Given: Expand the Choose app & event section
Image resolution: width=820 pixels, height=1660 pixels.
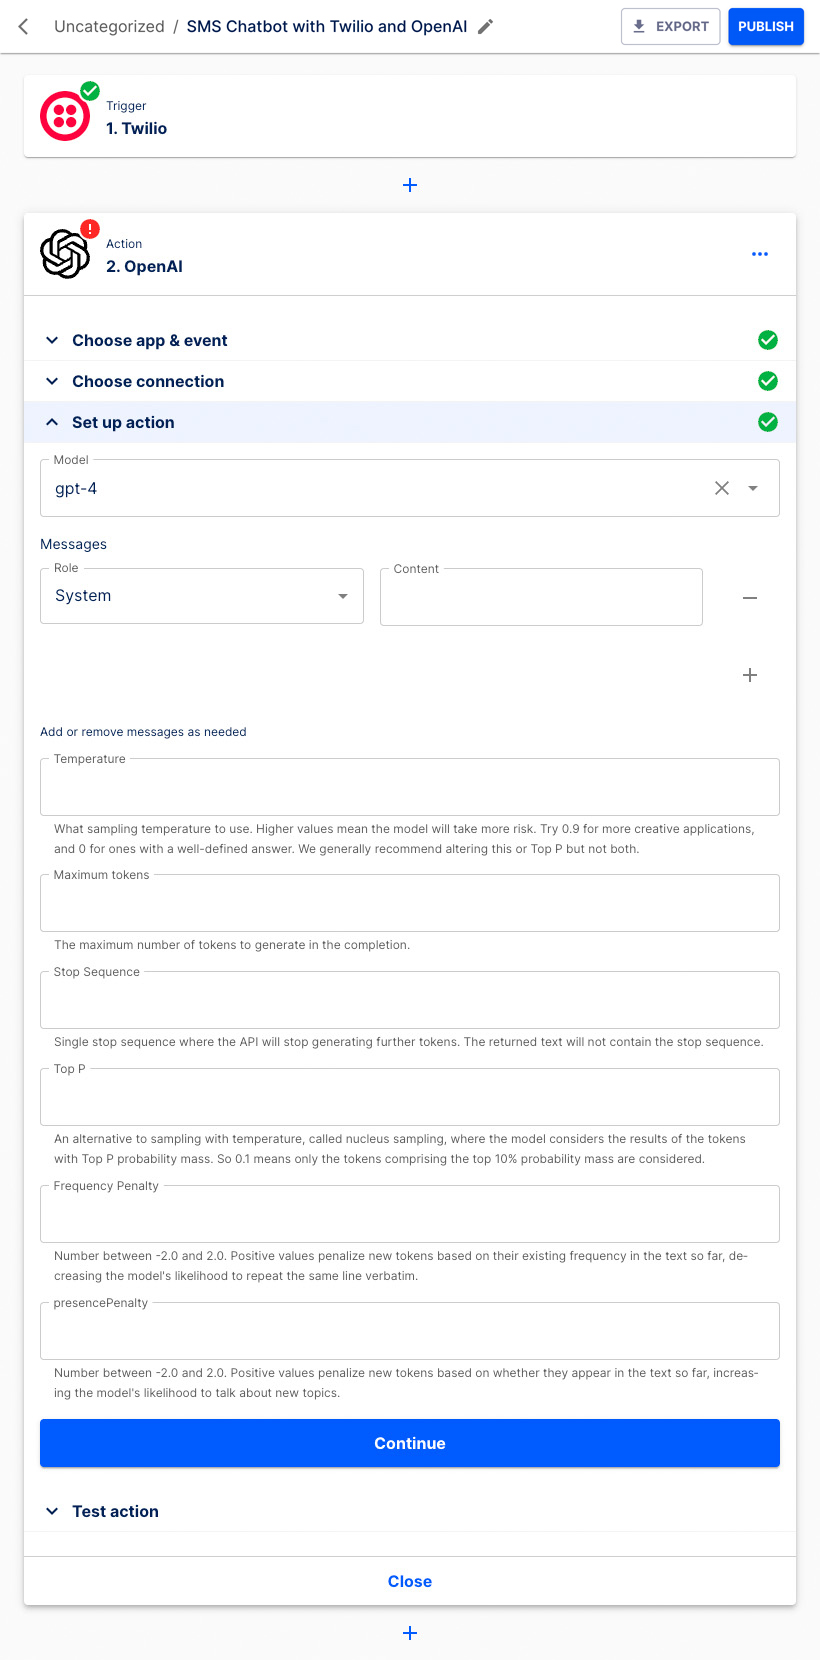Looking at the screenshot, I should 410,340.
